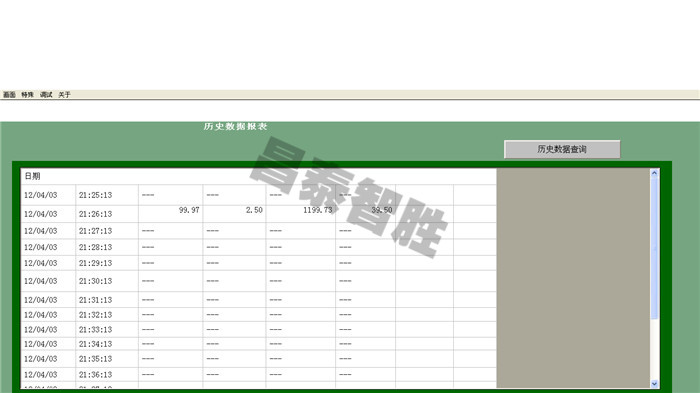Click the scrollbar down arrow

point(654,384)
